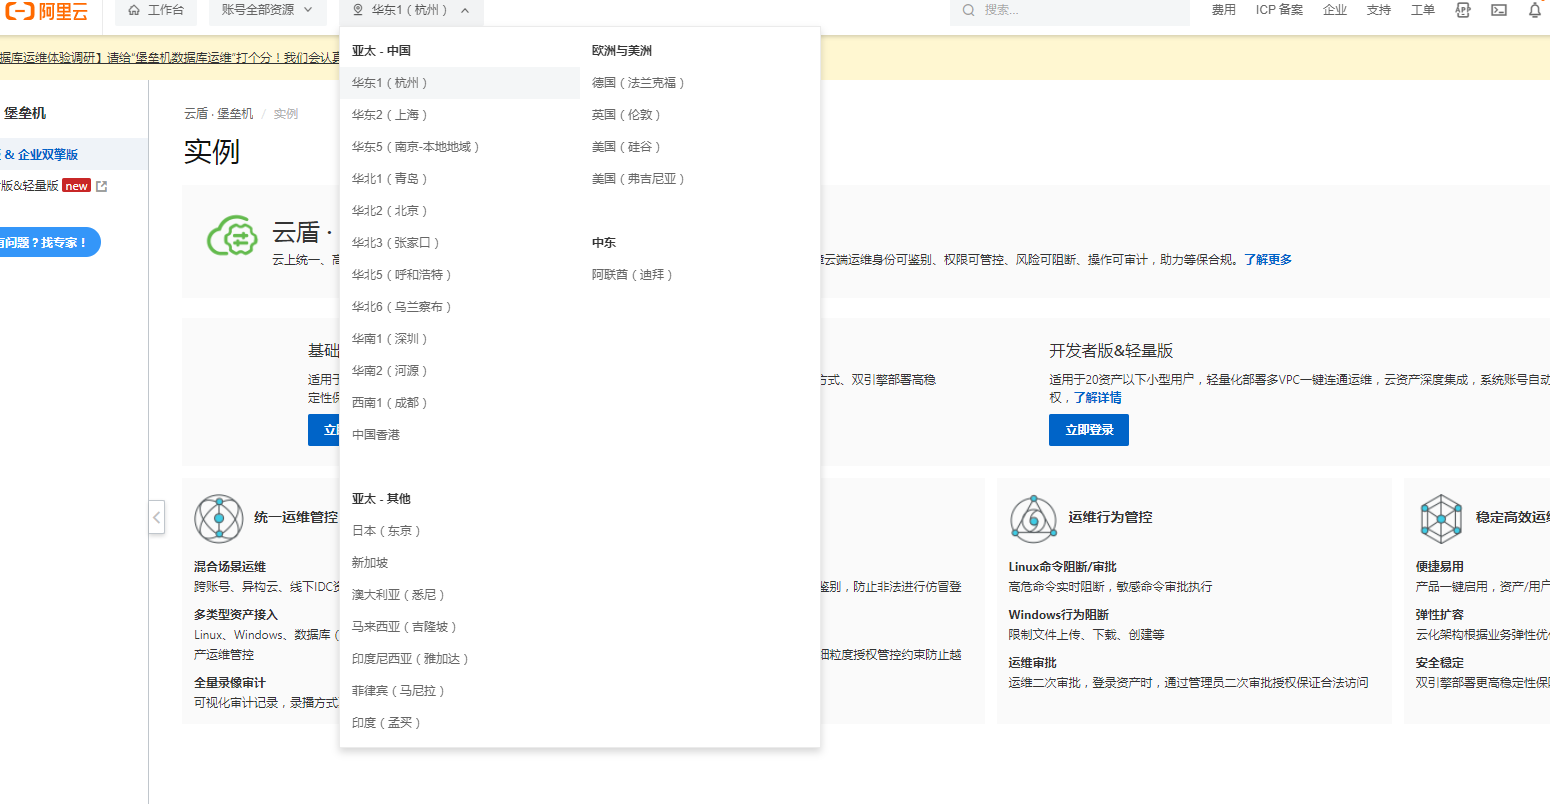1550x804 pixels.
Task: Open the 工单 menu in top bar
Action: (1423, 10)
